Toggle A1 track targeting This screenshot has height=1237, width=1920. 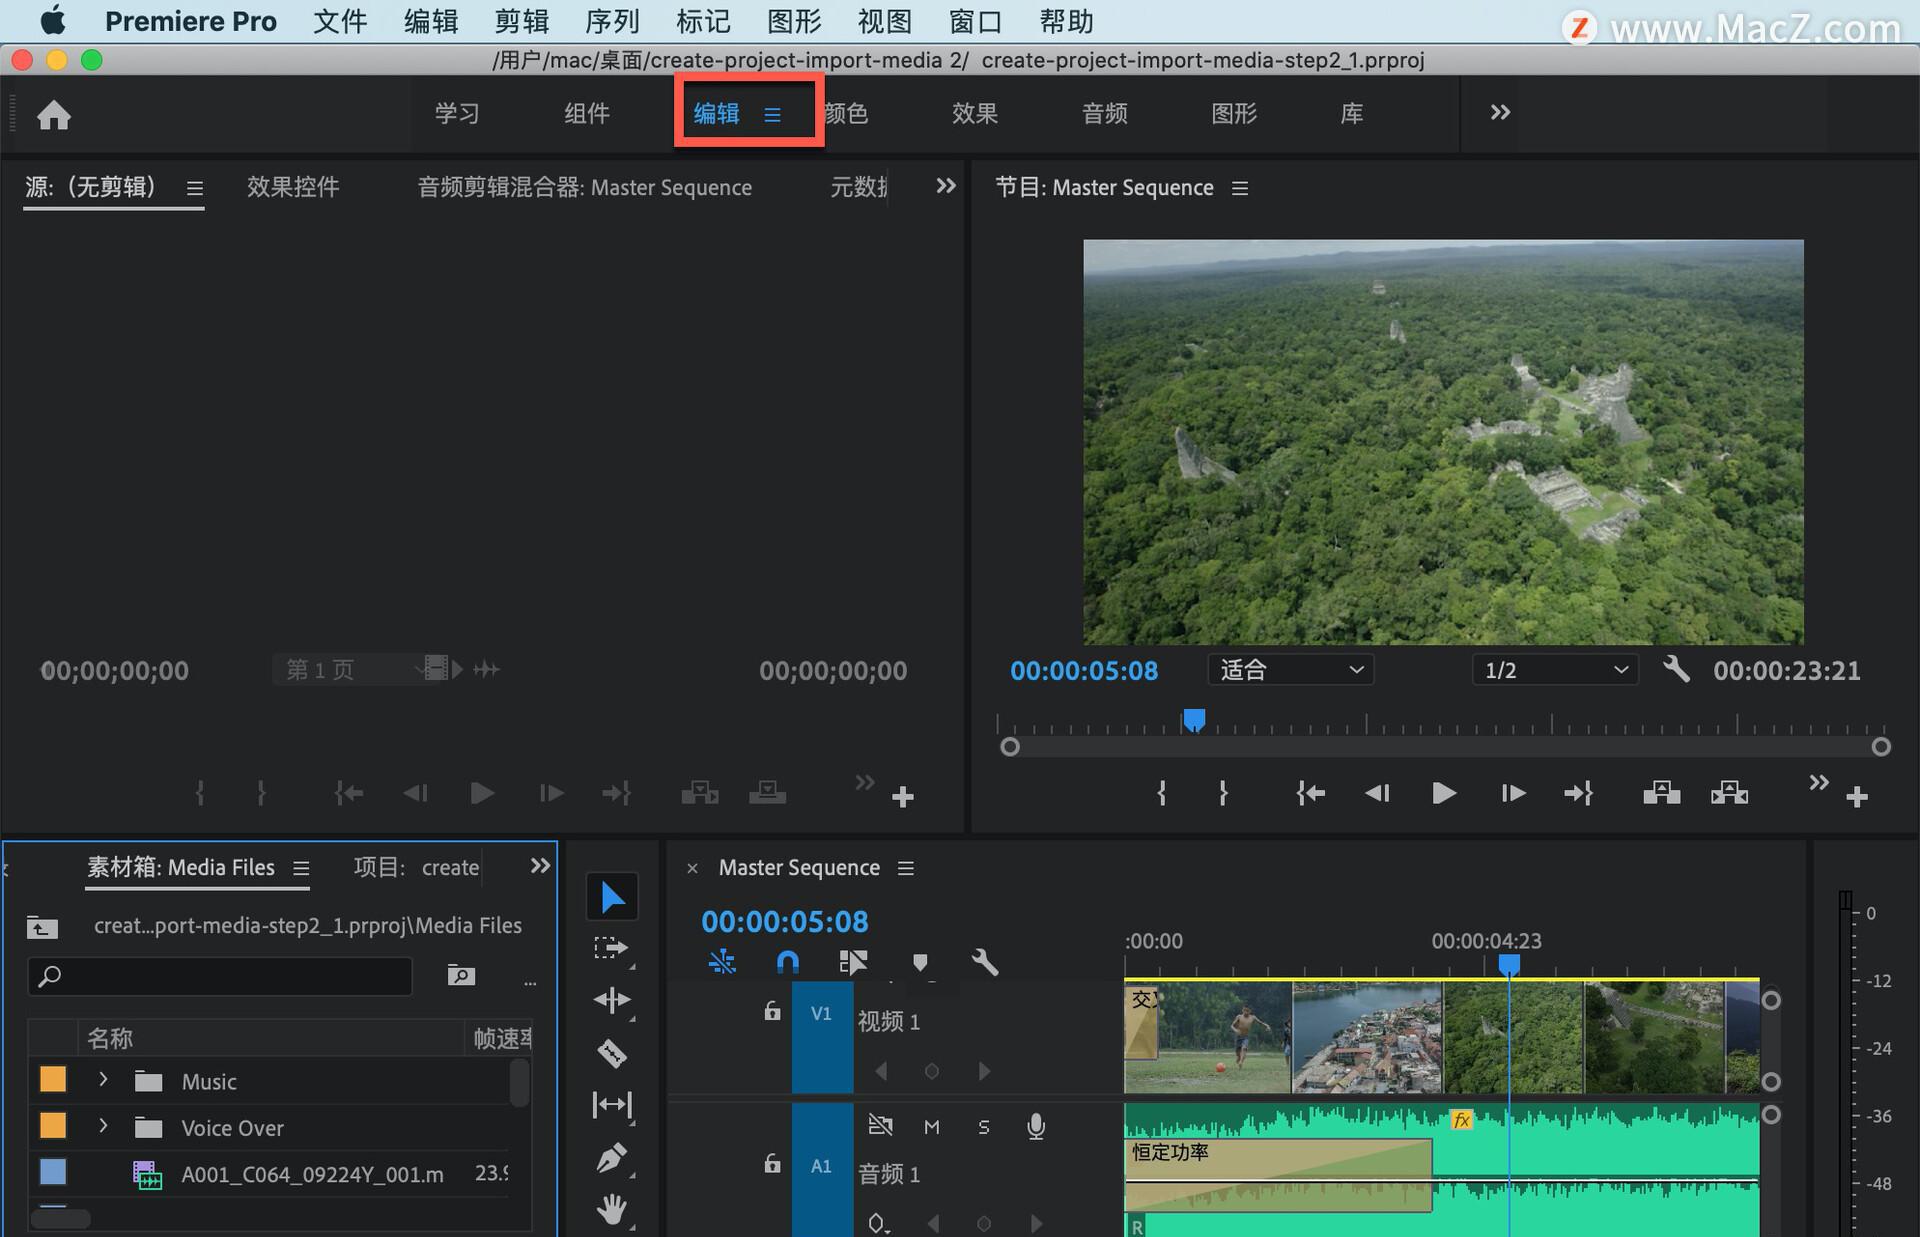tap(821, 1166)
